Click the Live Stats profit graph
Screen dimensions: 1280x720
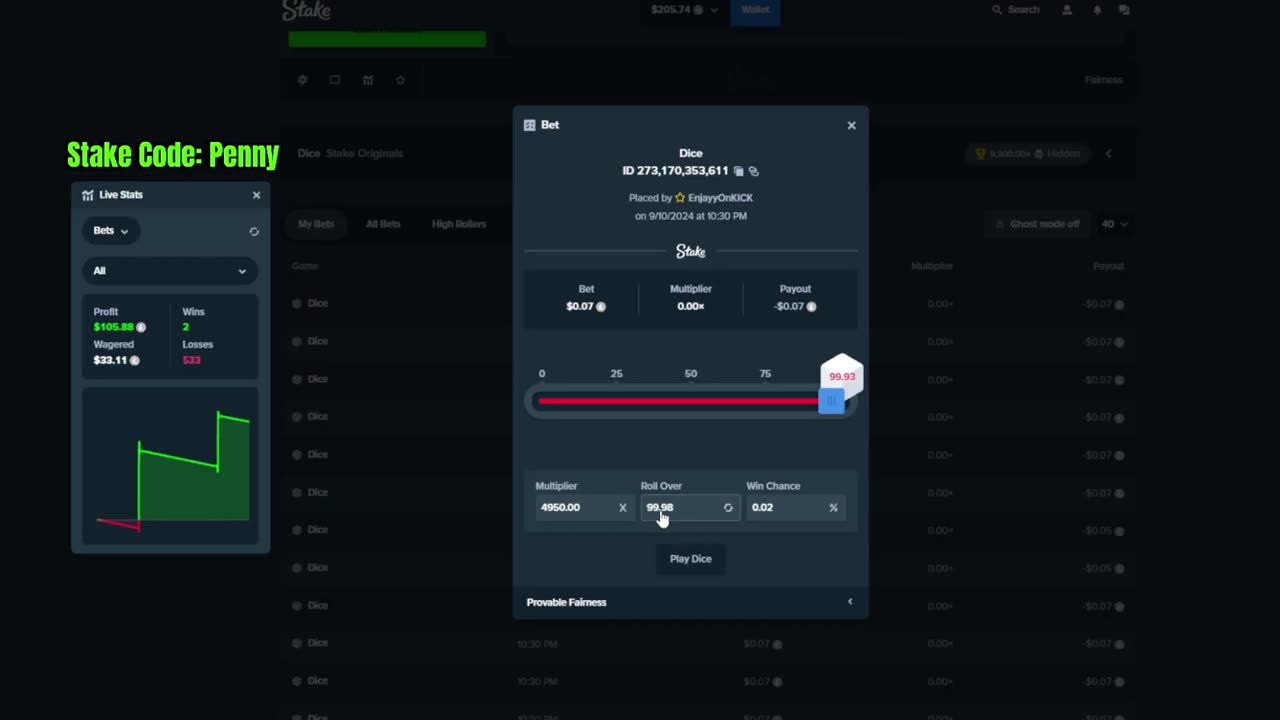point(170,467)
